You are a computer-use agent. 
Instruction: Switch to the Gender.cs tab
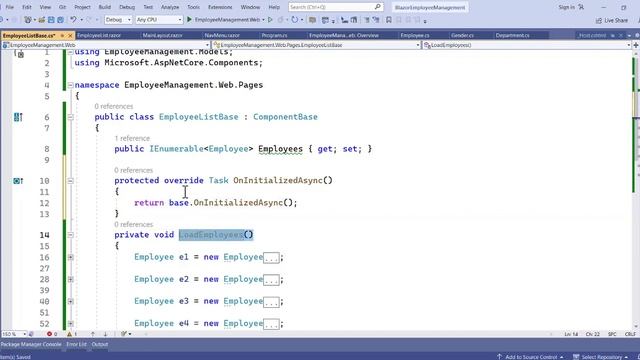pyautogui.click(x=462, y=36)
